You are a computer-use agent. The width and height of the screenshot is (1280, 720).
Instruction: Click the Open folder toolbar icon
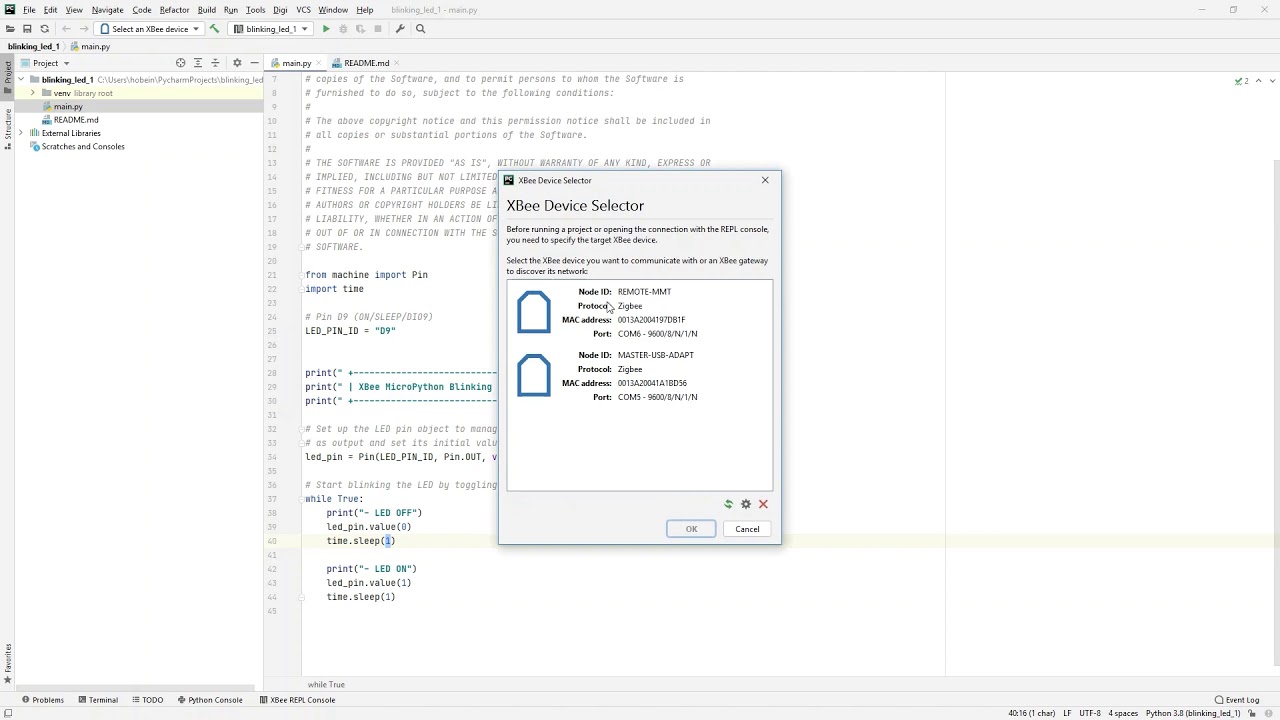(11, 29)
